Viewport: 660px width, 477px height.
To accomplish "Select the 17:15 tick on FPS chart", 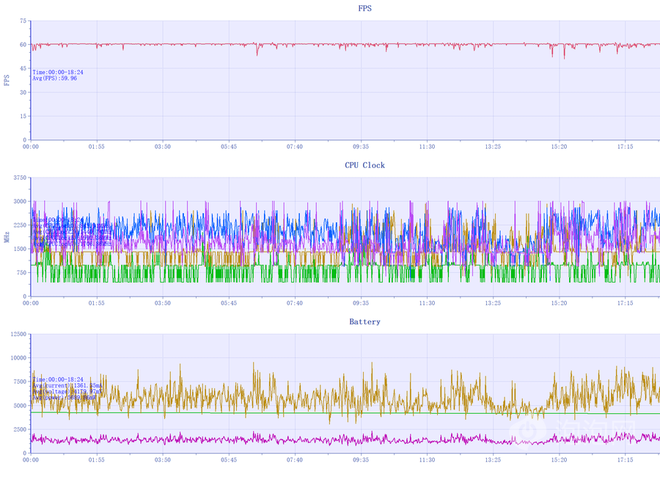I will point(625,146).
